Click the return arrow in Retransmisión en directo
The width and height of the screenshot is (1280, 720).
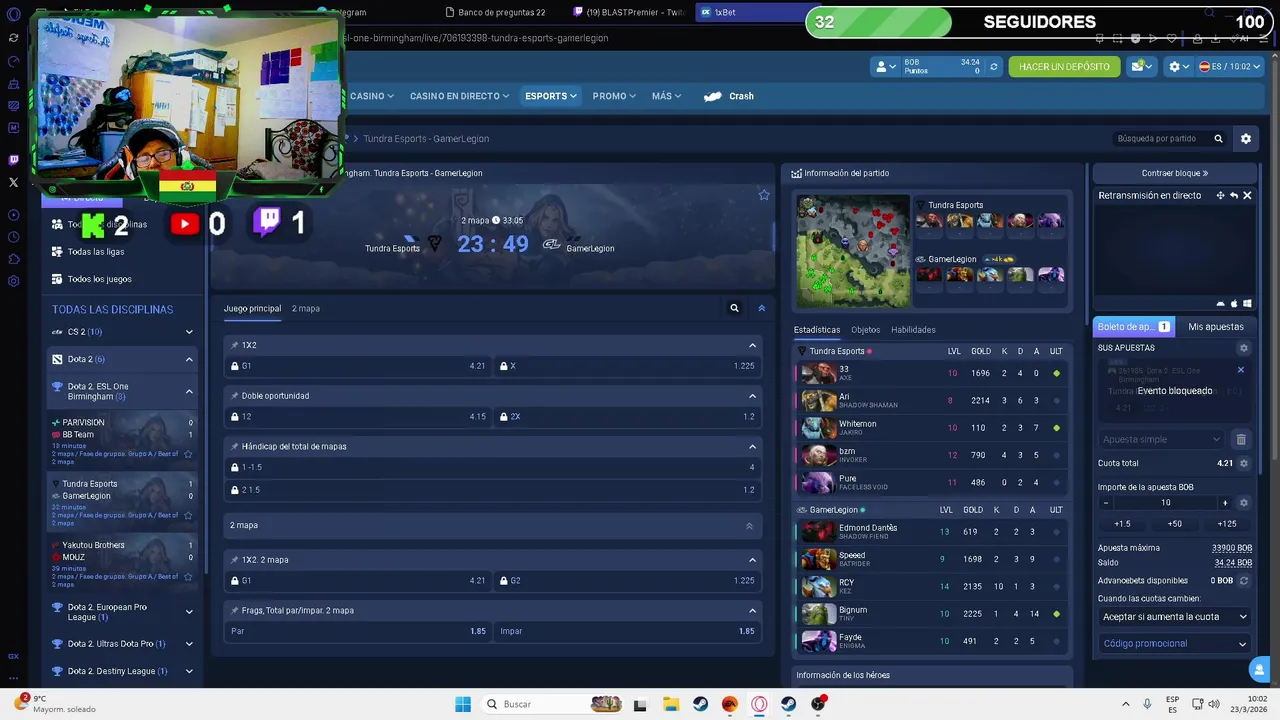(1234, 195)
